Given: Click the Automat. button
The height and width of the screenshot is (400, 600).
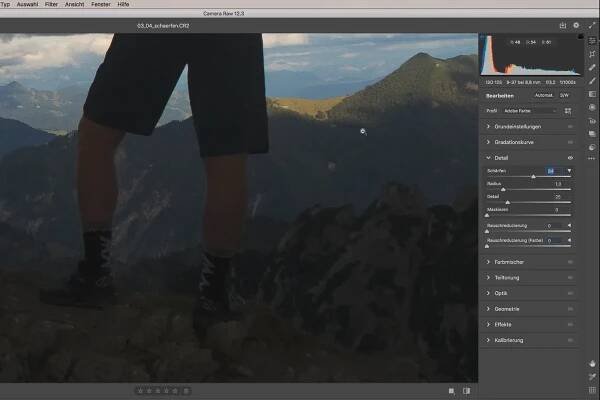Looking at the screenshot, I should 544,95.
